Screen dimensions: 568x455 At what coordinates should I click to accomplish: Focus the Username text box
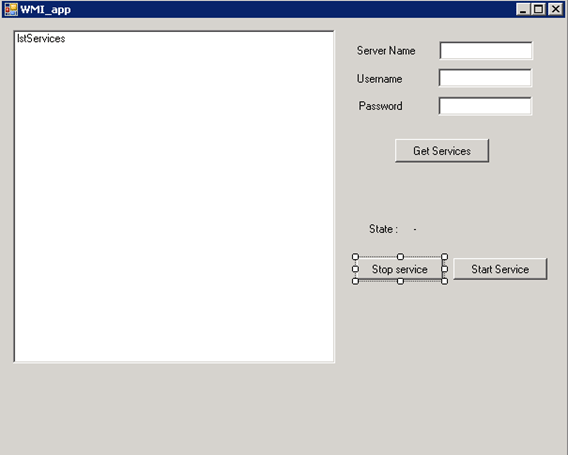[485, 78]
